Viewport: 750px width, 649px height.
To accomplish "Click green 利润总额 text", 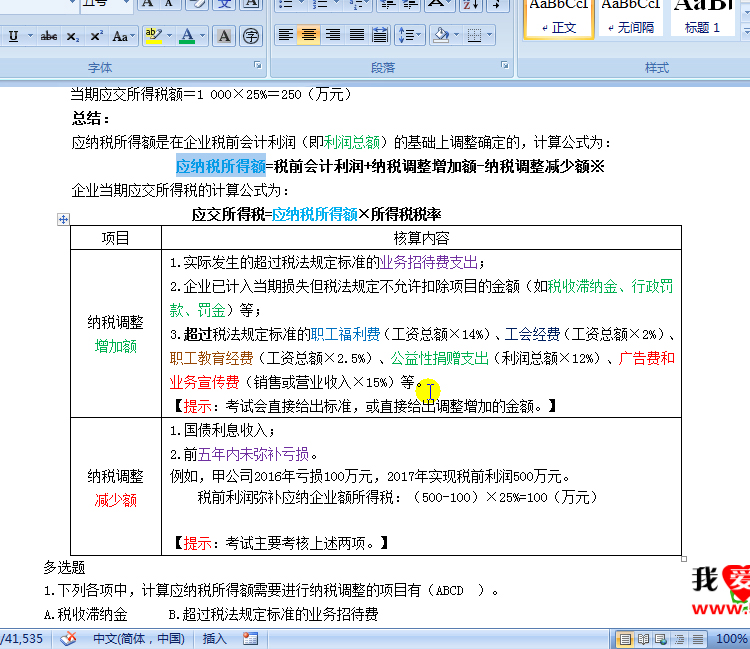I will coord(352,142).
